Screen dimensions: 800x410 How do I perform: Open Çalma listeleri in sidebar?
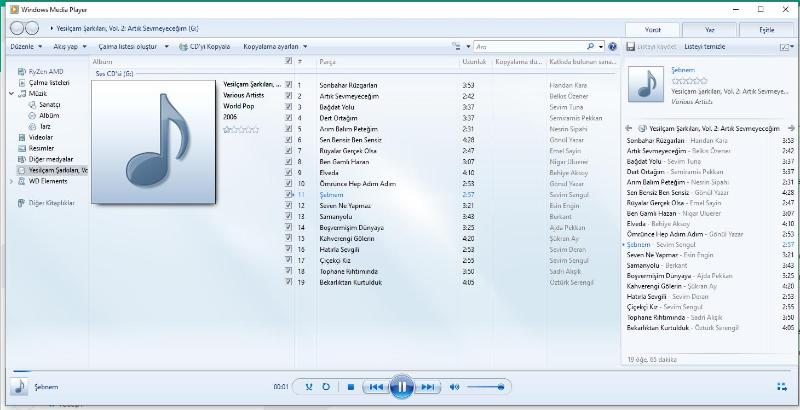[44, 83]
